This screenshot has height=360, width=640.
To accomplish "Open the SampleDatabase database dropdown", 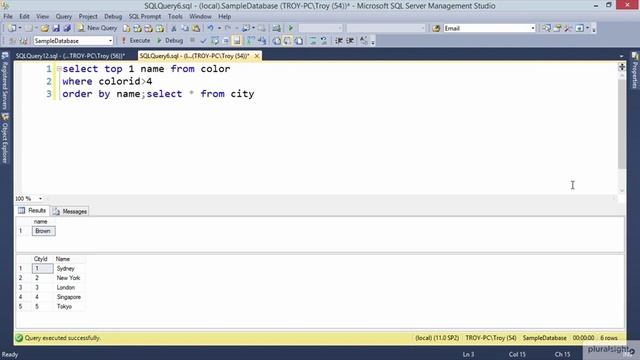I will 110,41.
